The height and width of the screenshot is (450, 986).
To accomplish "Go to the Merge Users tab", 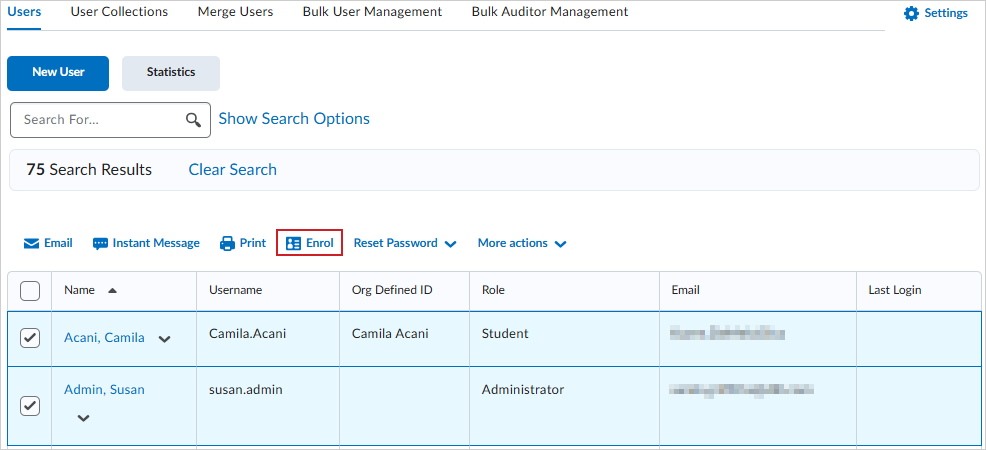I will 235,12.
